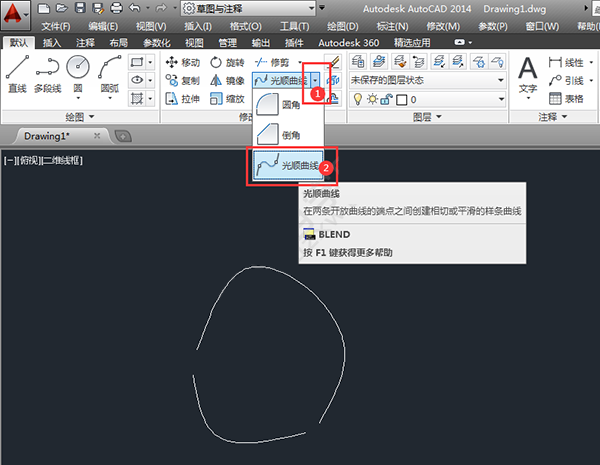Choose 倒角 chamfer from the dropdown
This screenshot has width=600, height=465.
pyautogui.click(x=288, y=135)
